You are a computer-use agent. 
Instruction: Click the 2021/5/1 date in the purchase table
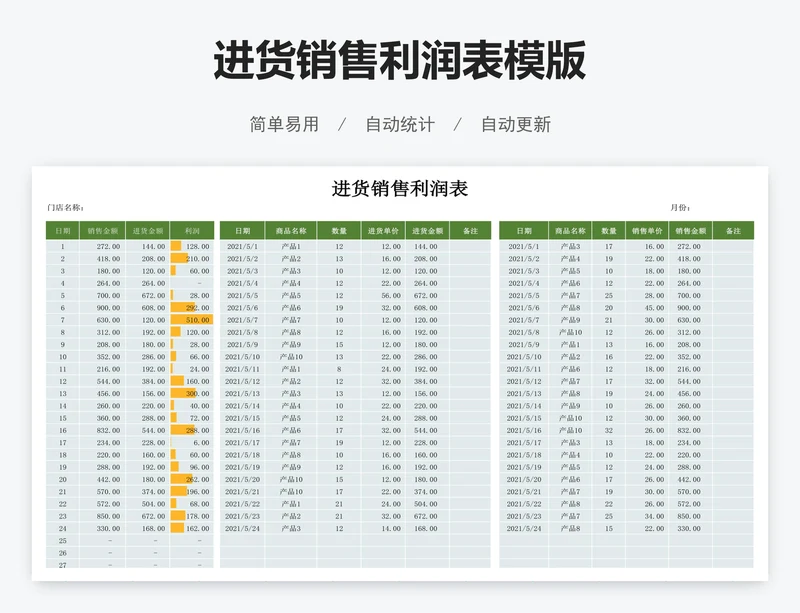tap(242, 247)
